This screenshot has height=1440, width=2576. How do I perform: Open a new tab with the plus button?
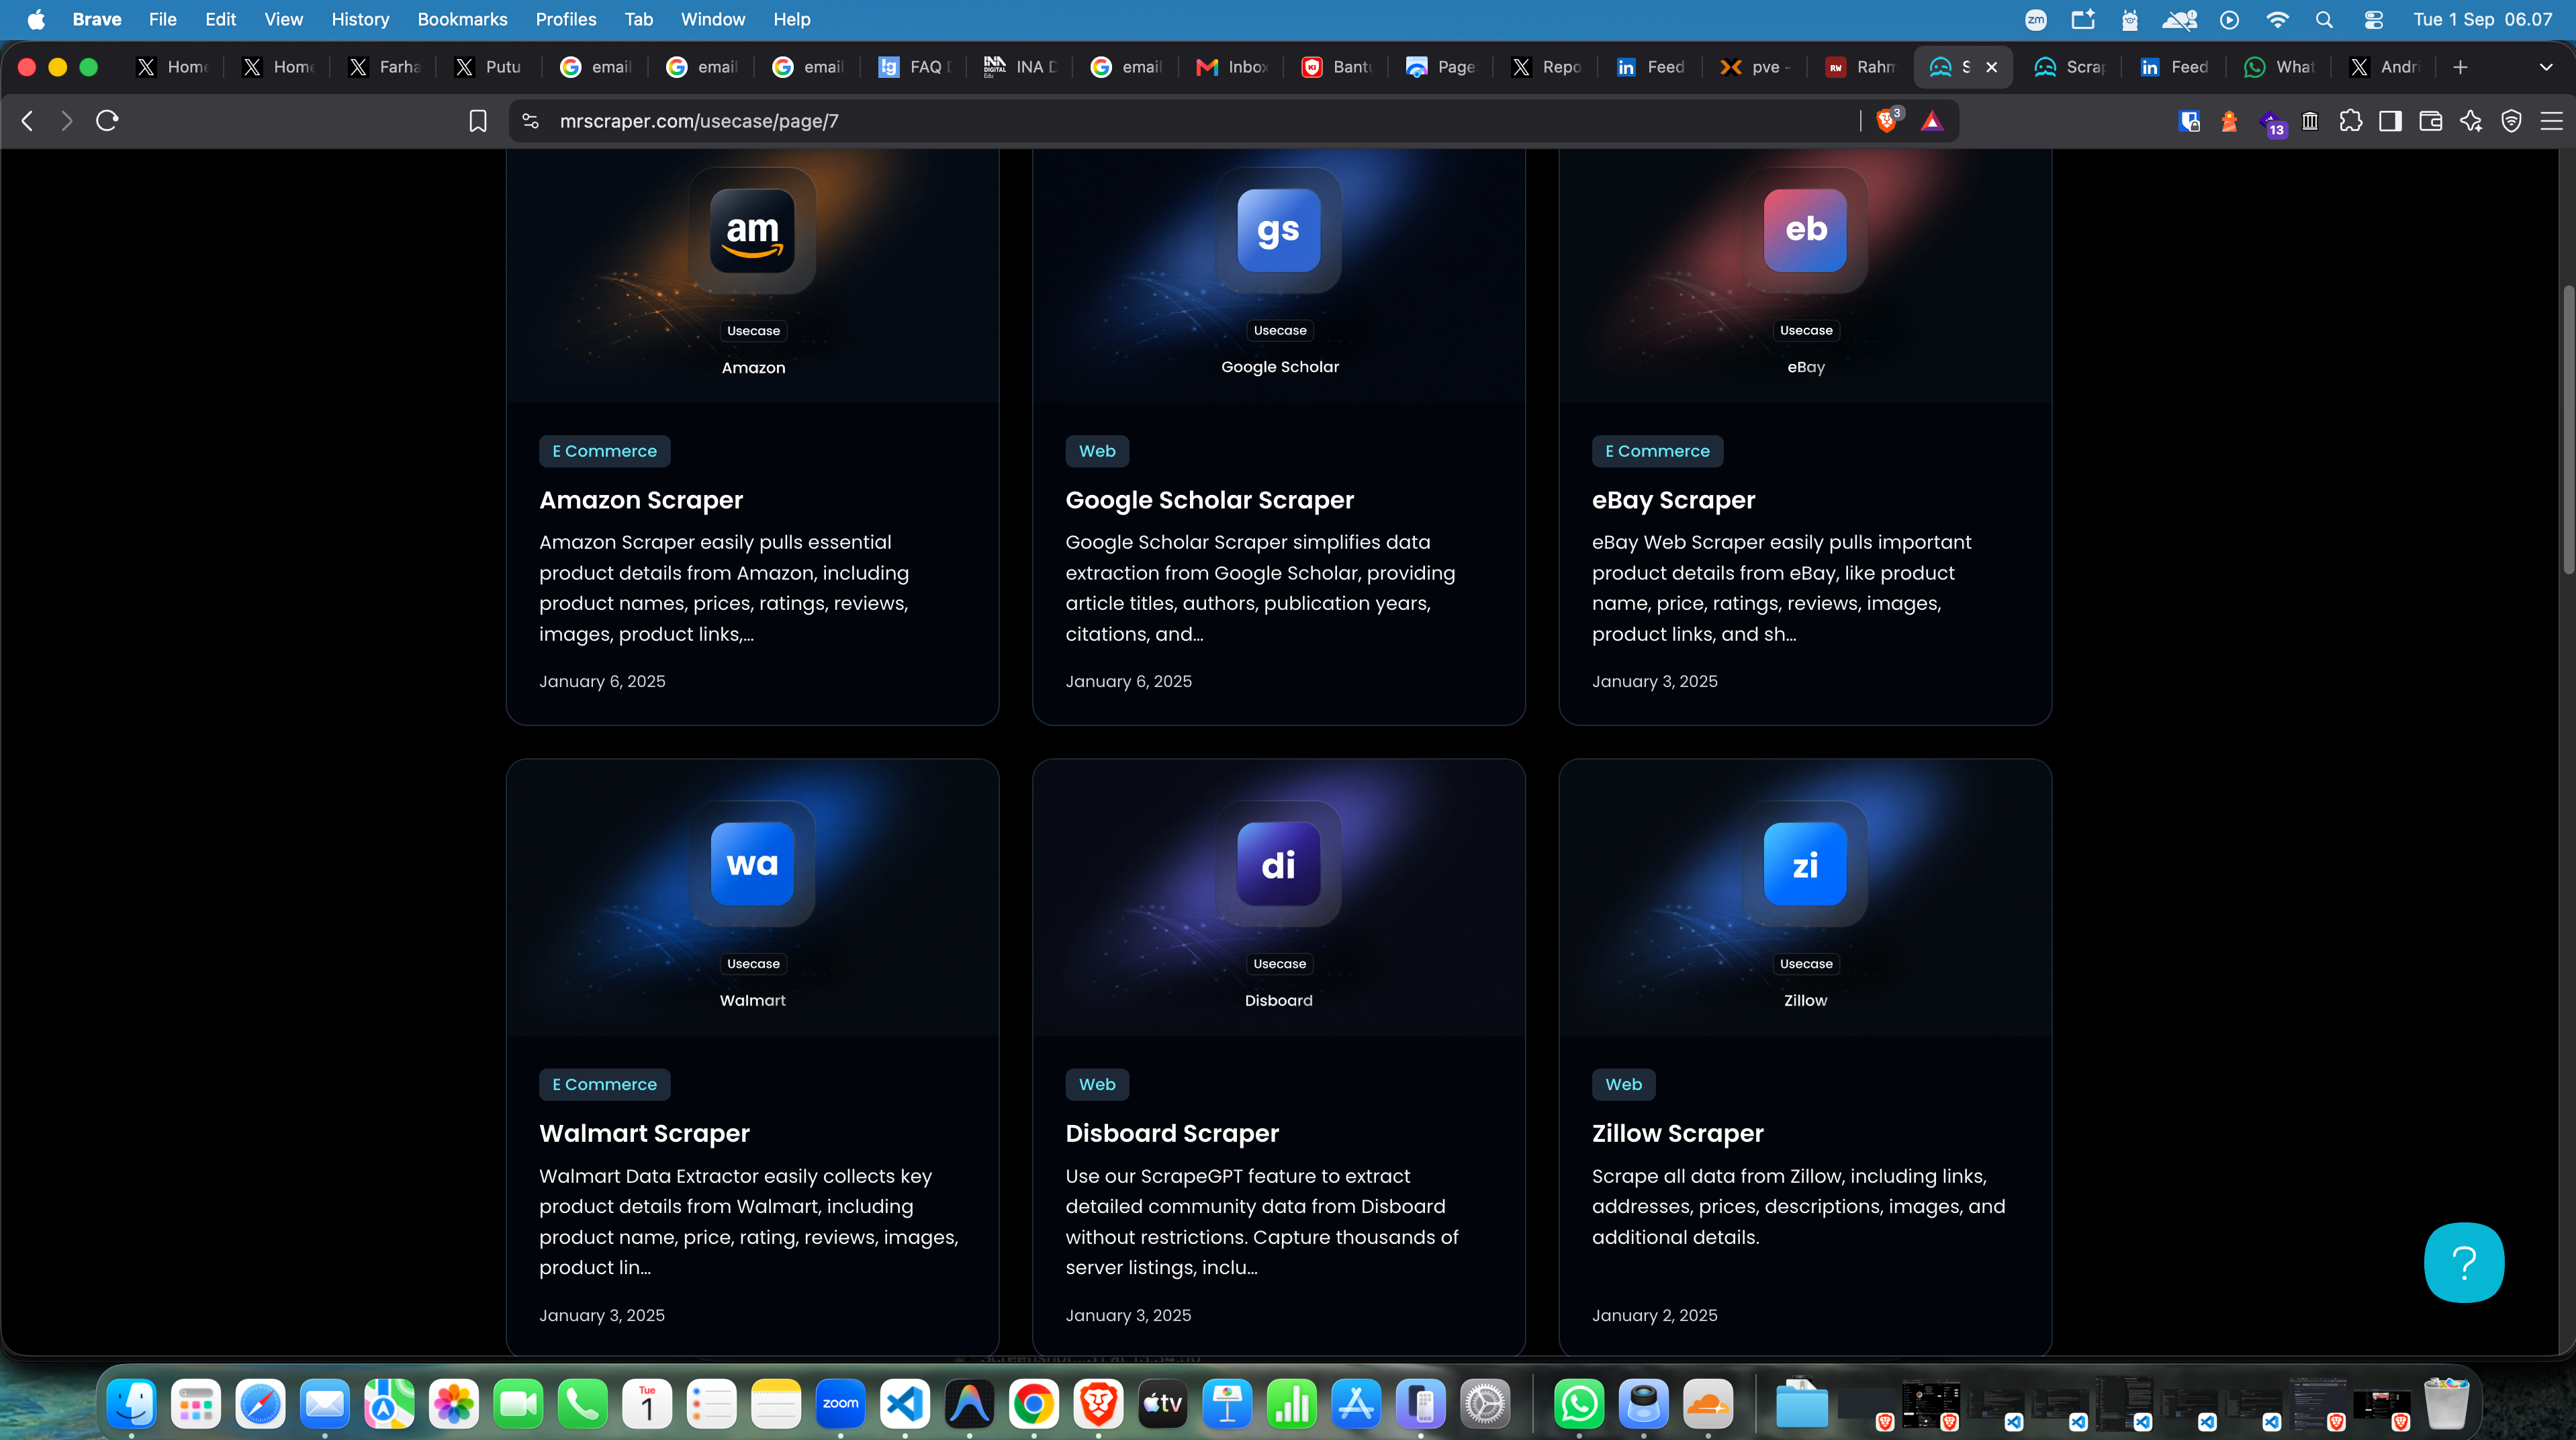point(2460,67)
